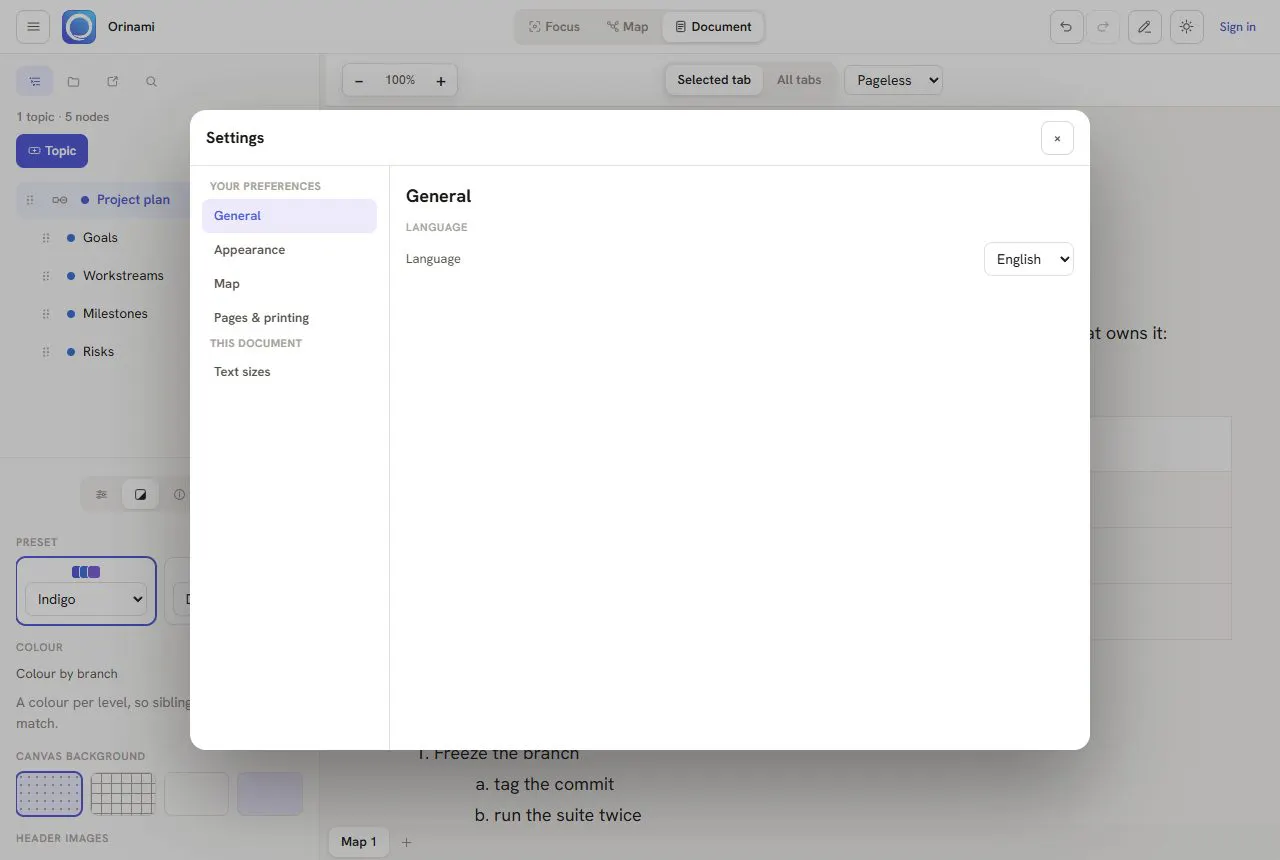Image resolution: width=1280 pixels, height=860 pixels.
Task: Open Text sizes settings
Action: (289, 372)
